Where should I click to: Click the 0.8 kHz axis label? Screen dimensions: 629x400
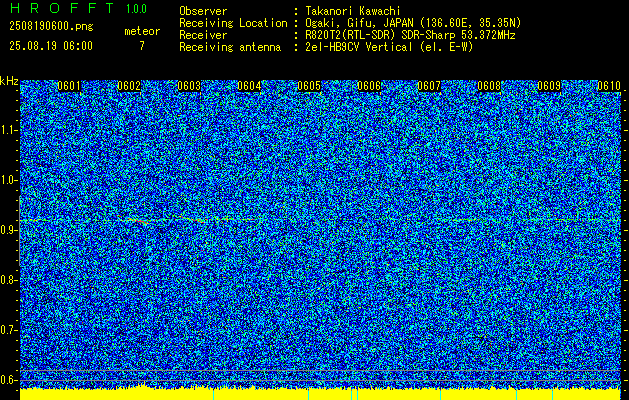coord(8,280)
